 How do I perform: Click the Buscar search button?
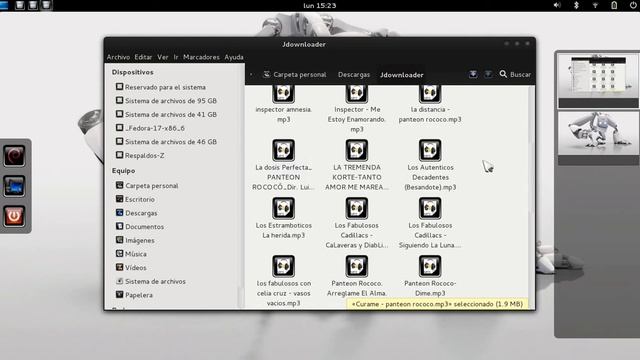pyautogui.click(x=515, y=74)
